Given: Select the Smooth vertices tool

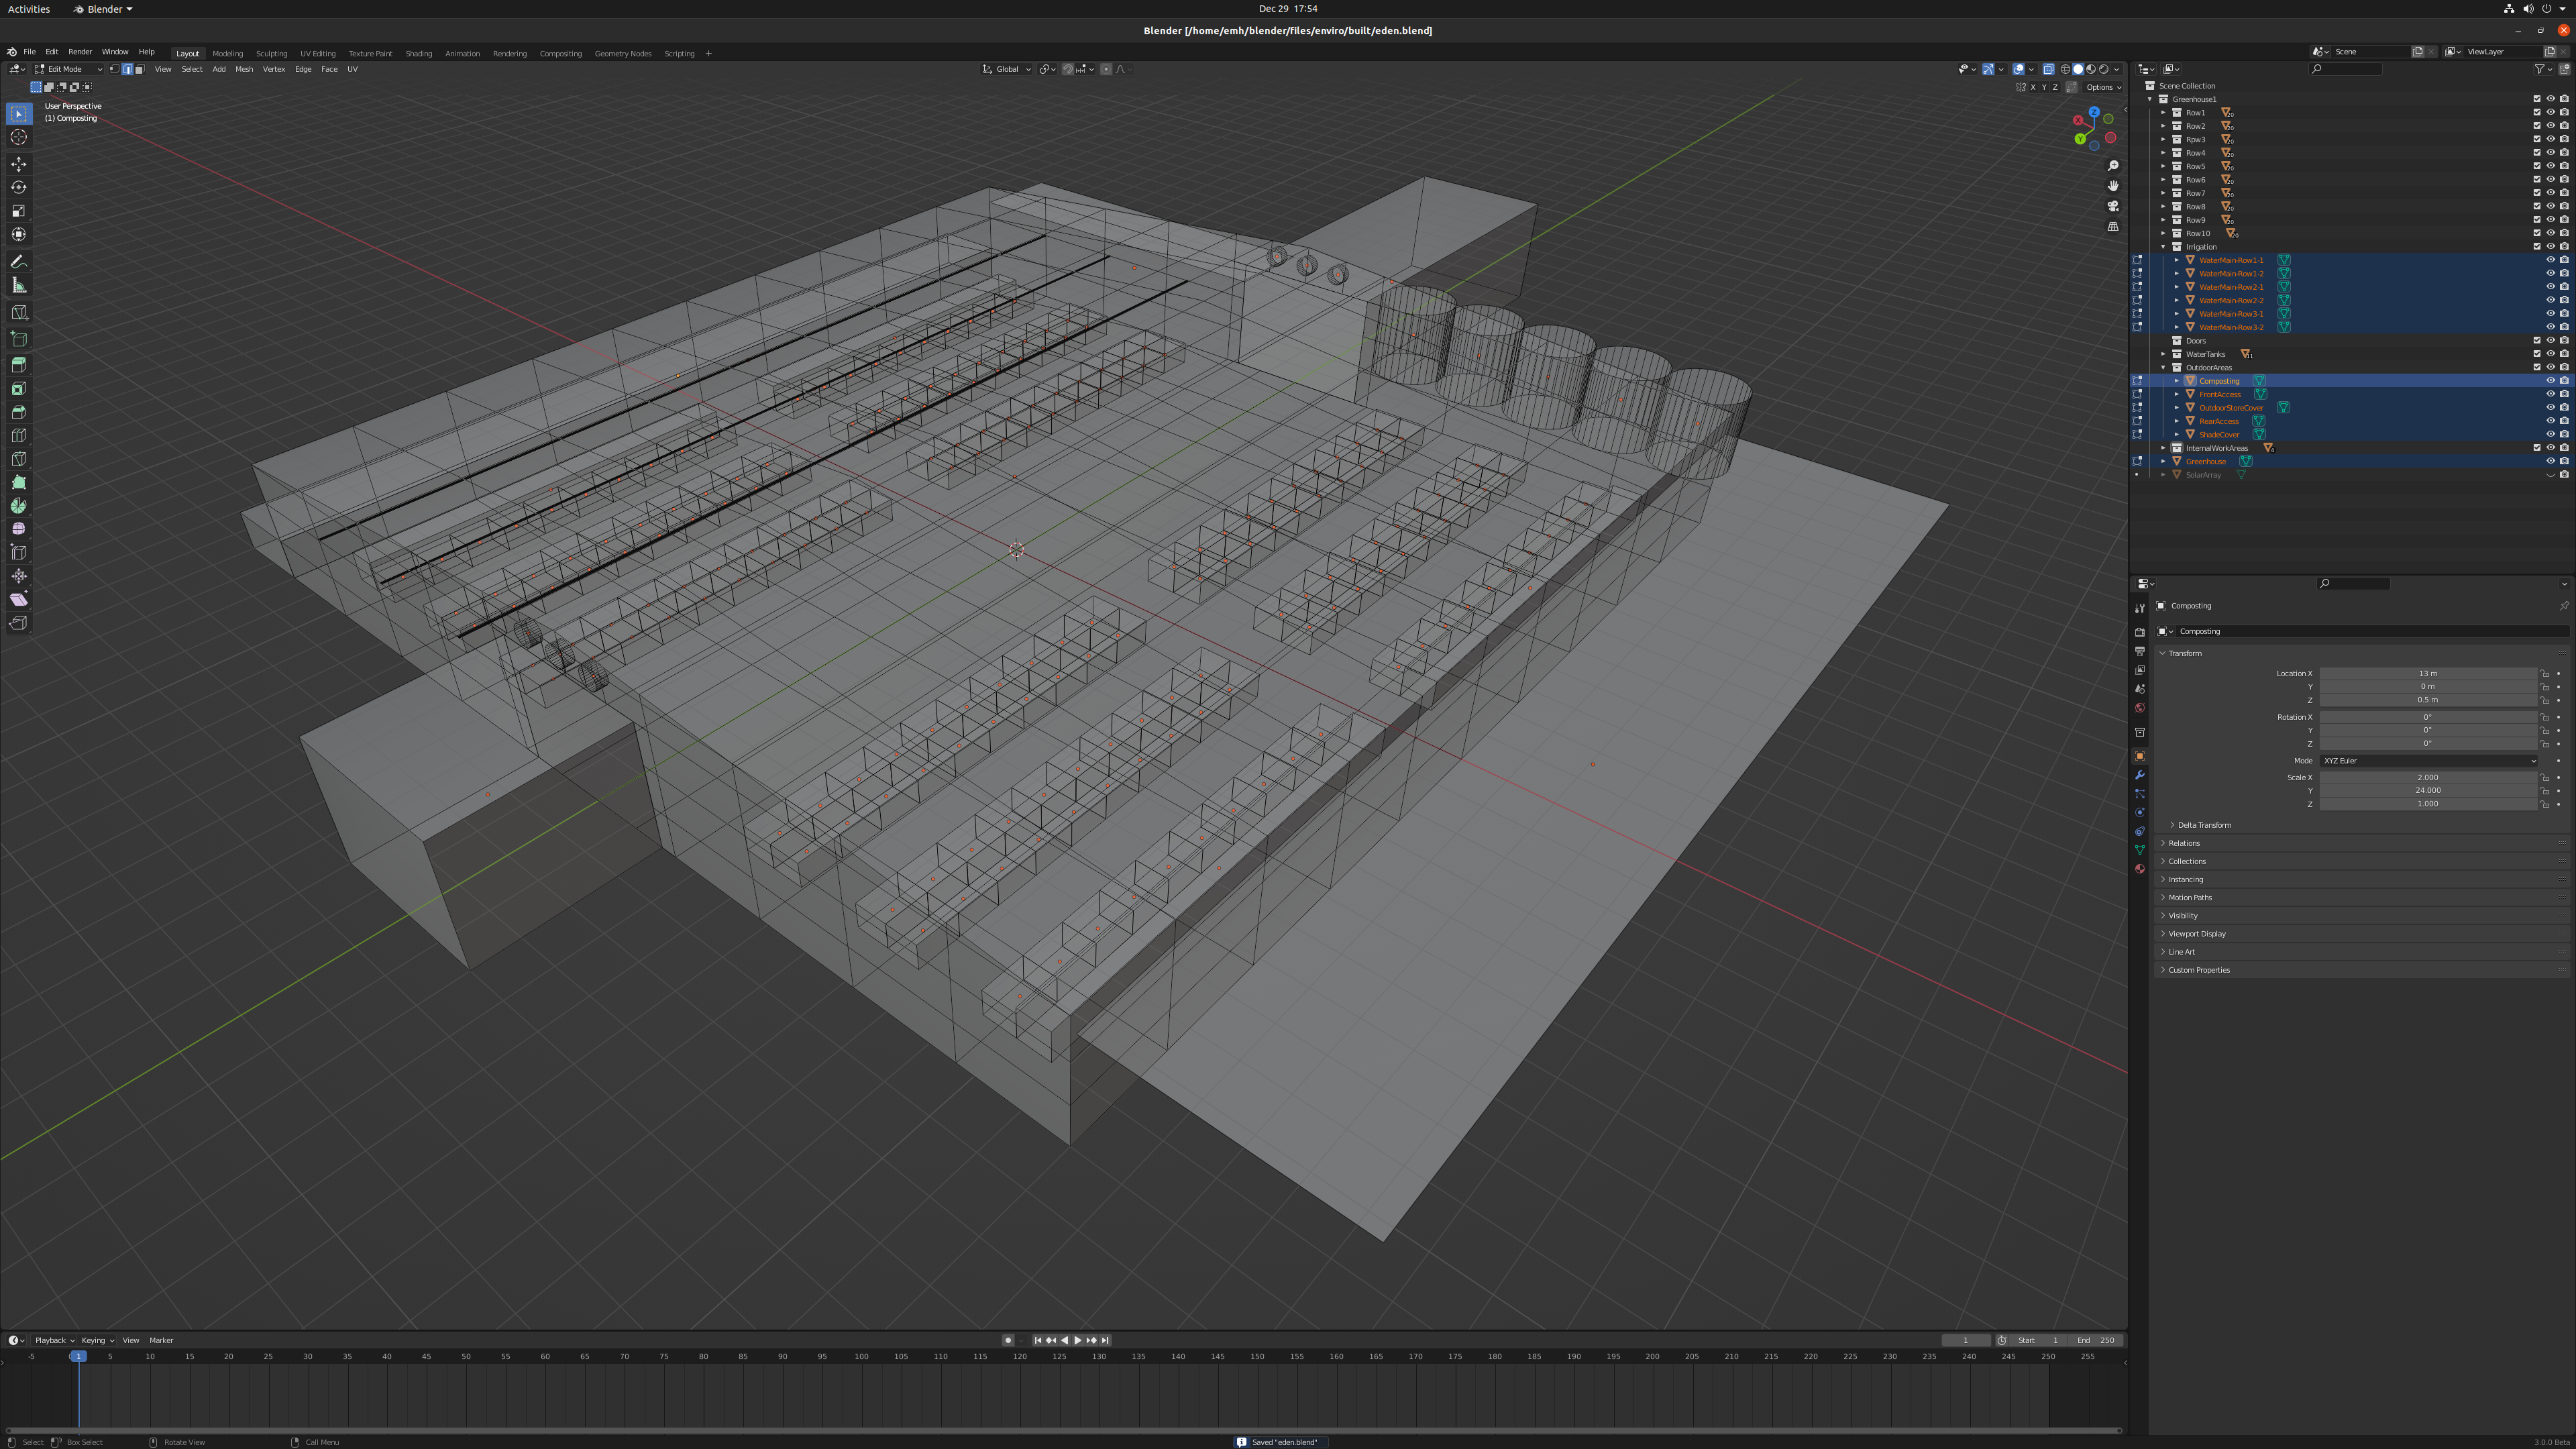Looking at the screenshot, I should coord(19,529).
